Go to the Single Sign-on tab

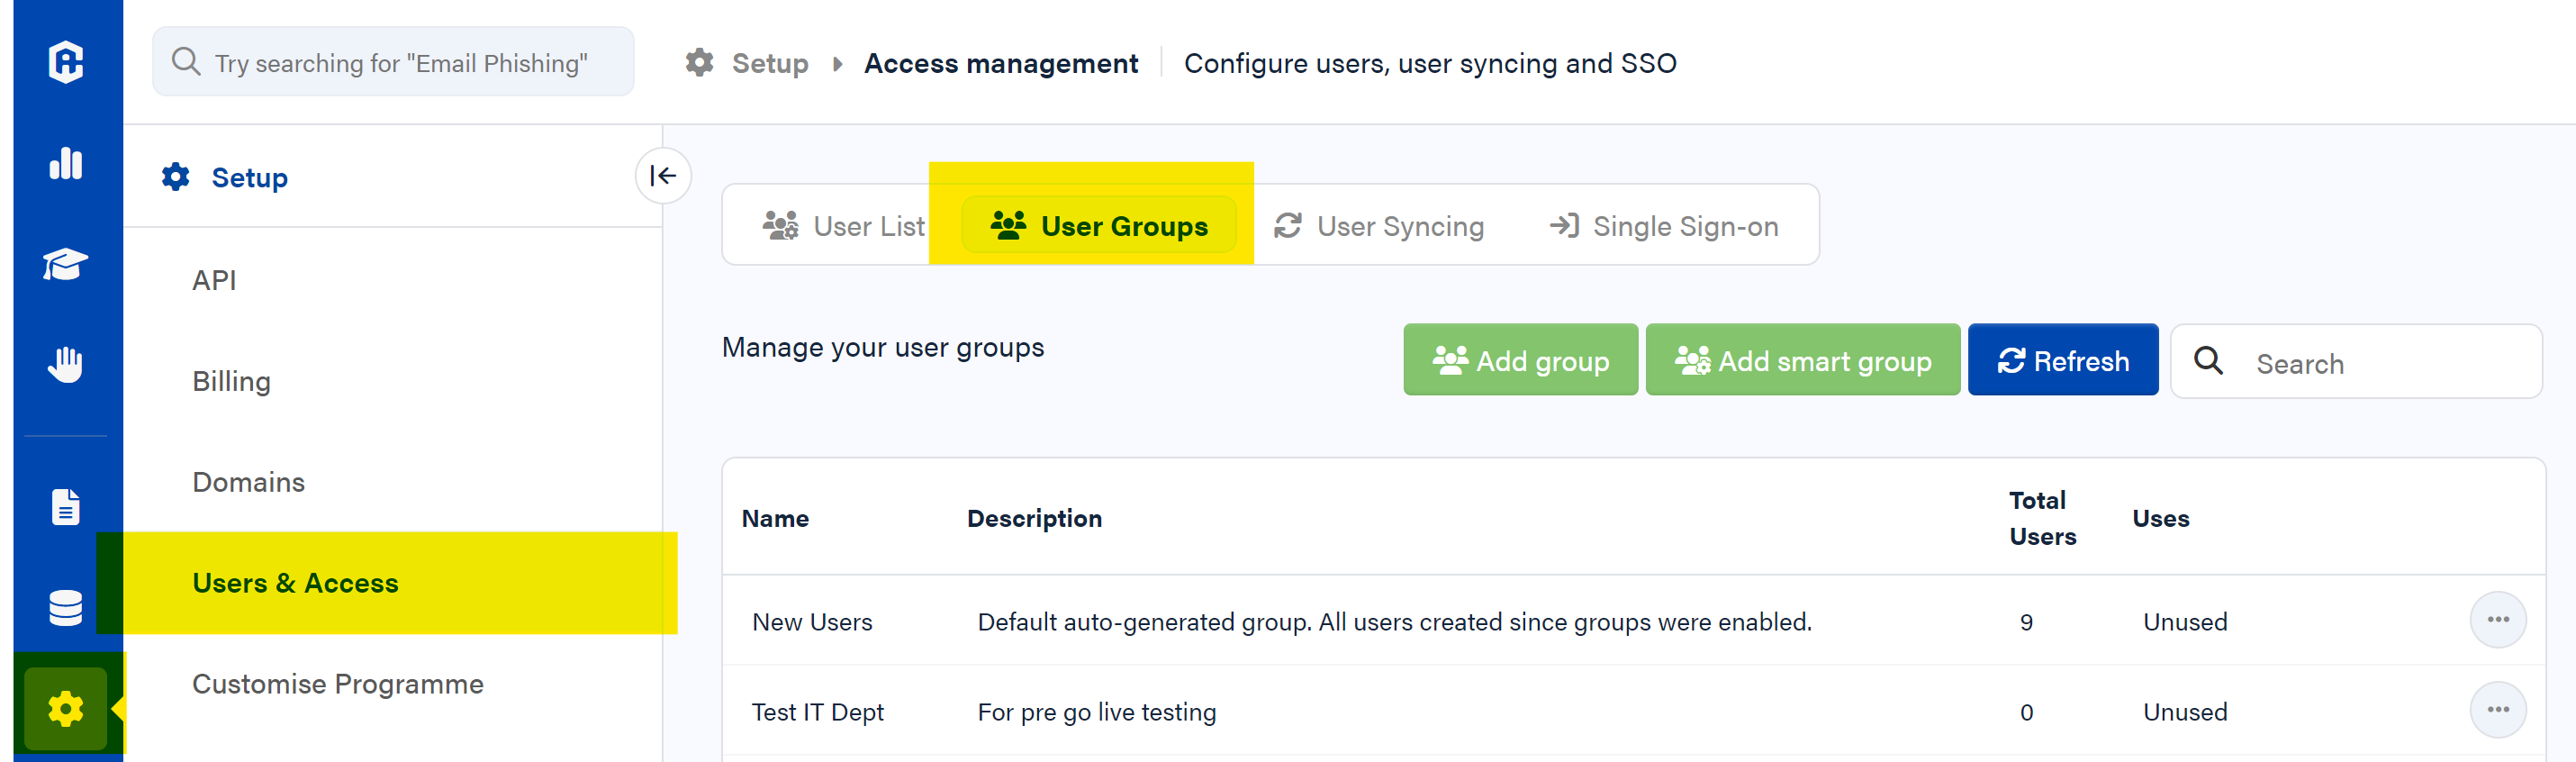1663,226
